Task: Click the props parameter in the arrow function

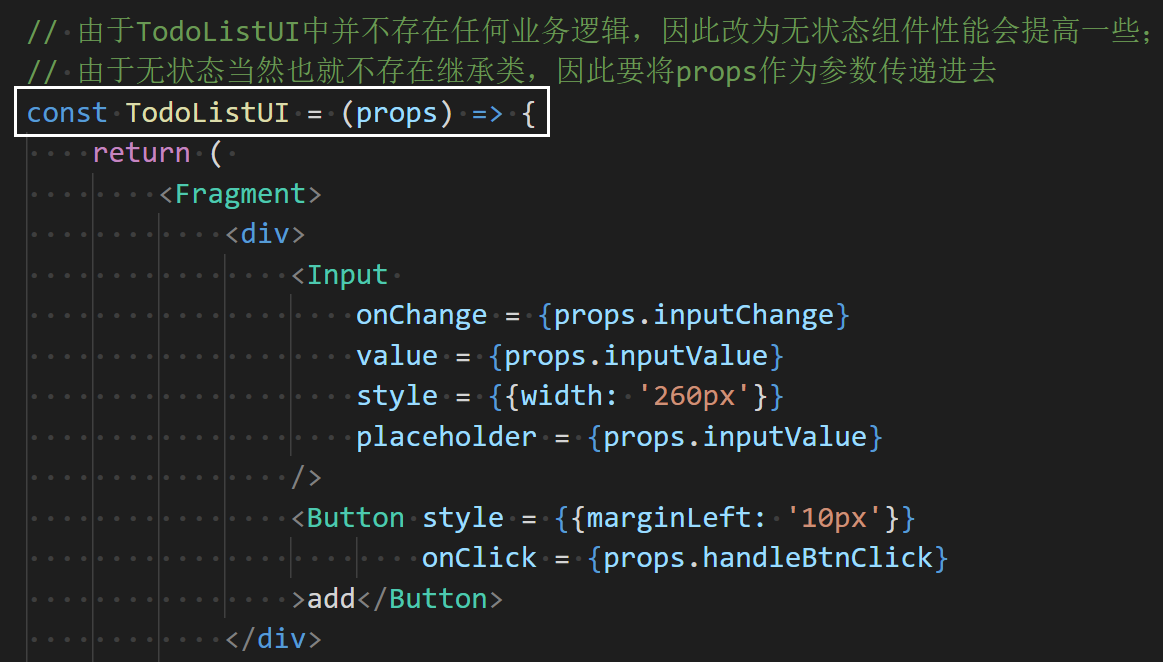Action: pyautogui.click(x=397, y=113)
